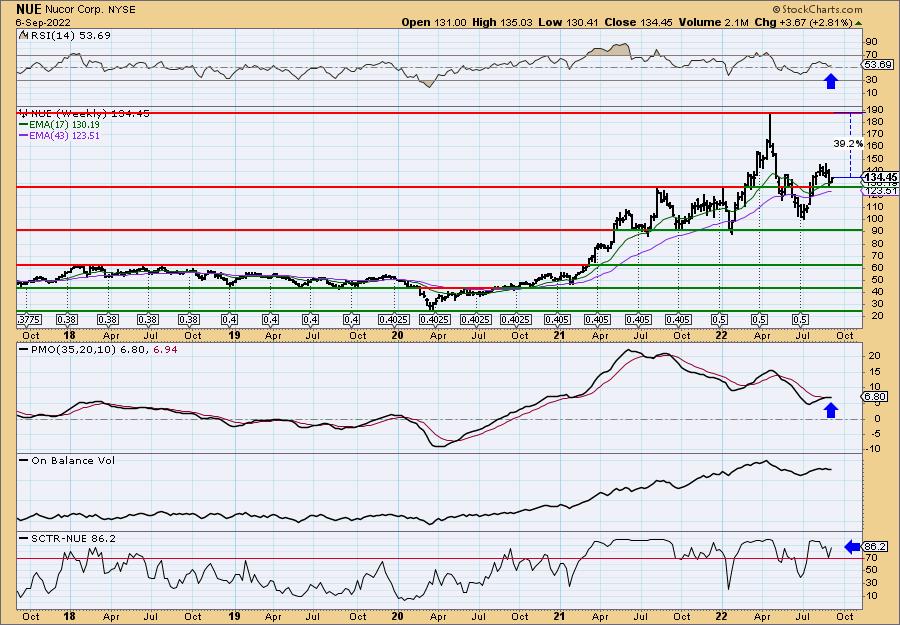
Task: Click the green up-triangle next to the Chg value
Action: [858, 23]
